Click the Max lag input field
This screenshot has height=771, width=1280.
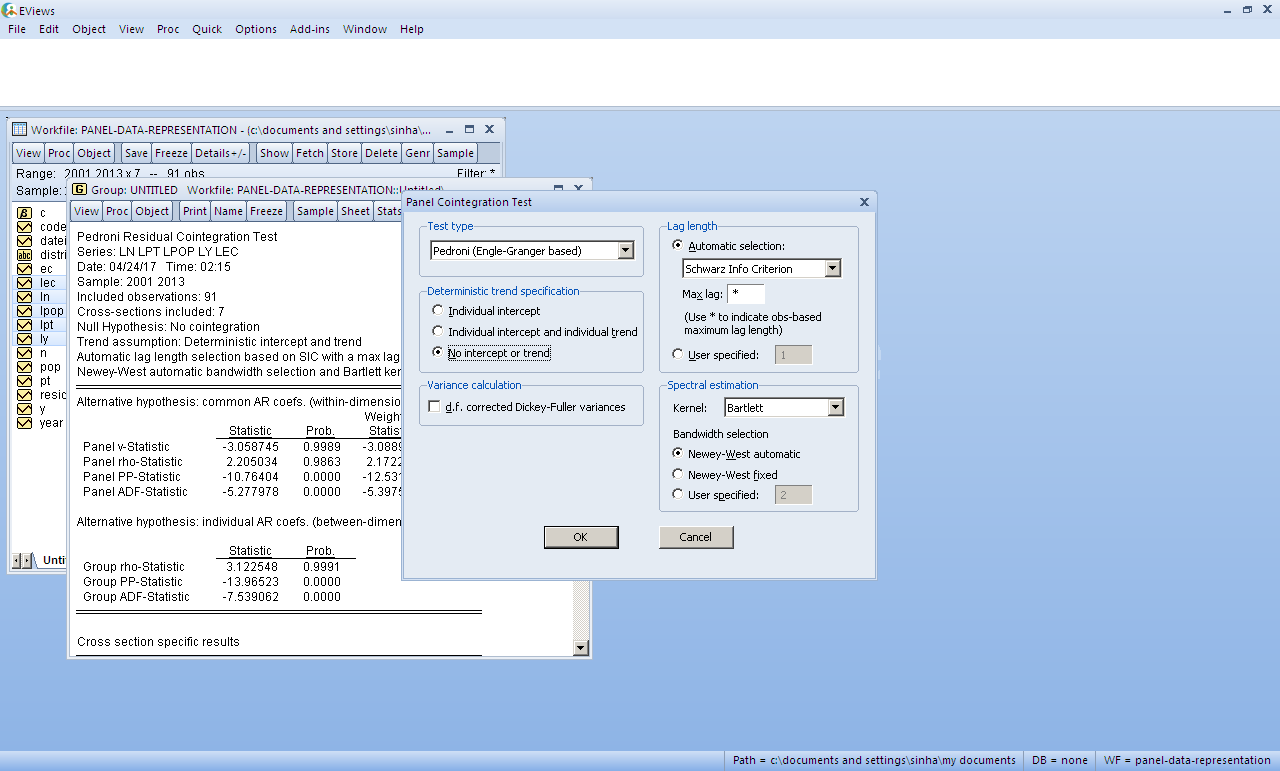point(746,294)
